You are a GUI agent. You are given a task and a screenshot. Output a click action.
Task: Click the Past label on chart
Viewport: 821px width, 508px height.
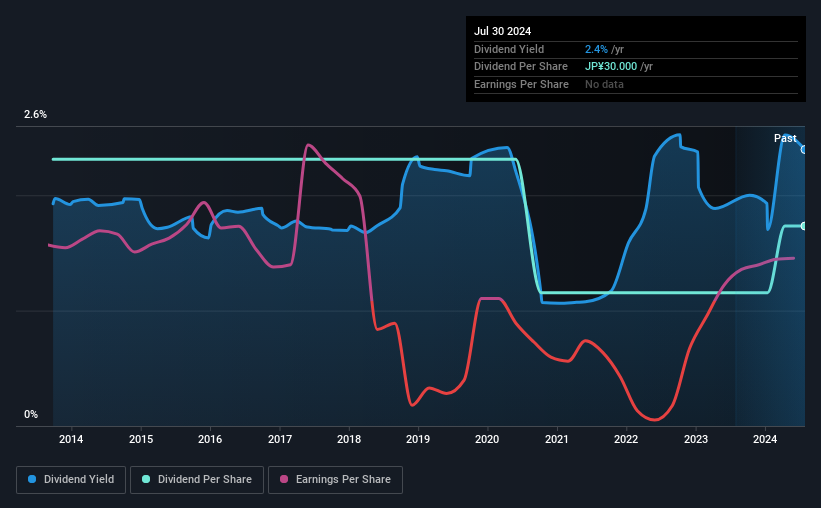(x=785, y=138)
